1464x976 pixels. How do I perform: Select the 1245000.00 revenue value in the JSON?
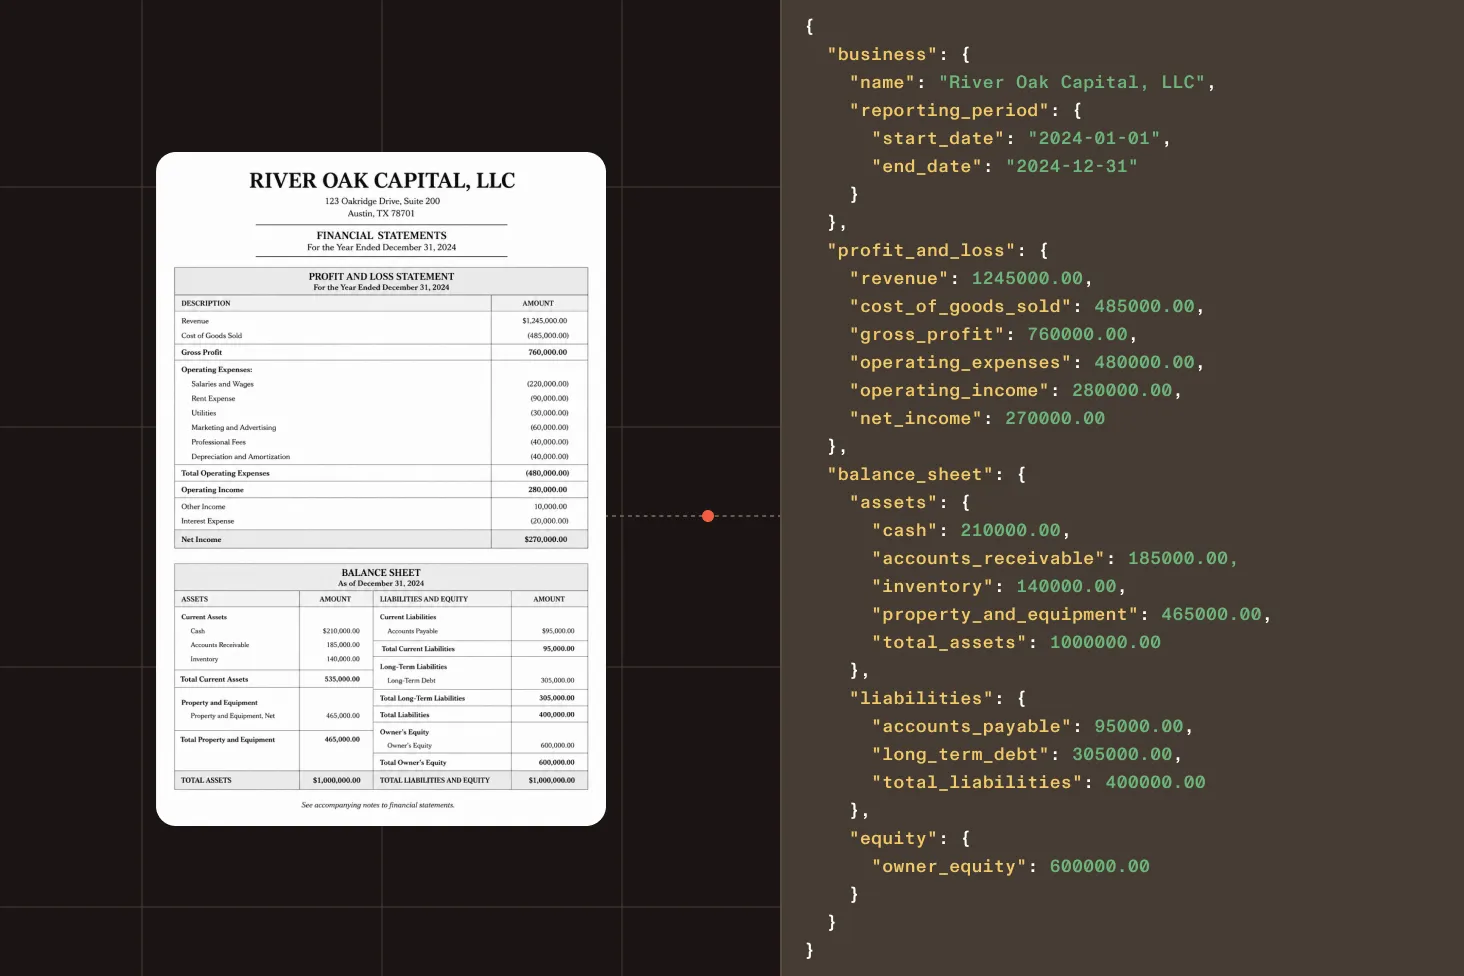tap(1027, 278)
